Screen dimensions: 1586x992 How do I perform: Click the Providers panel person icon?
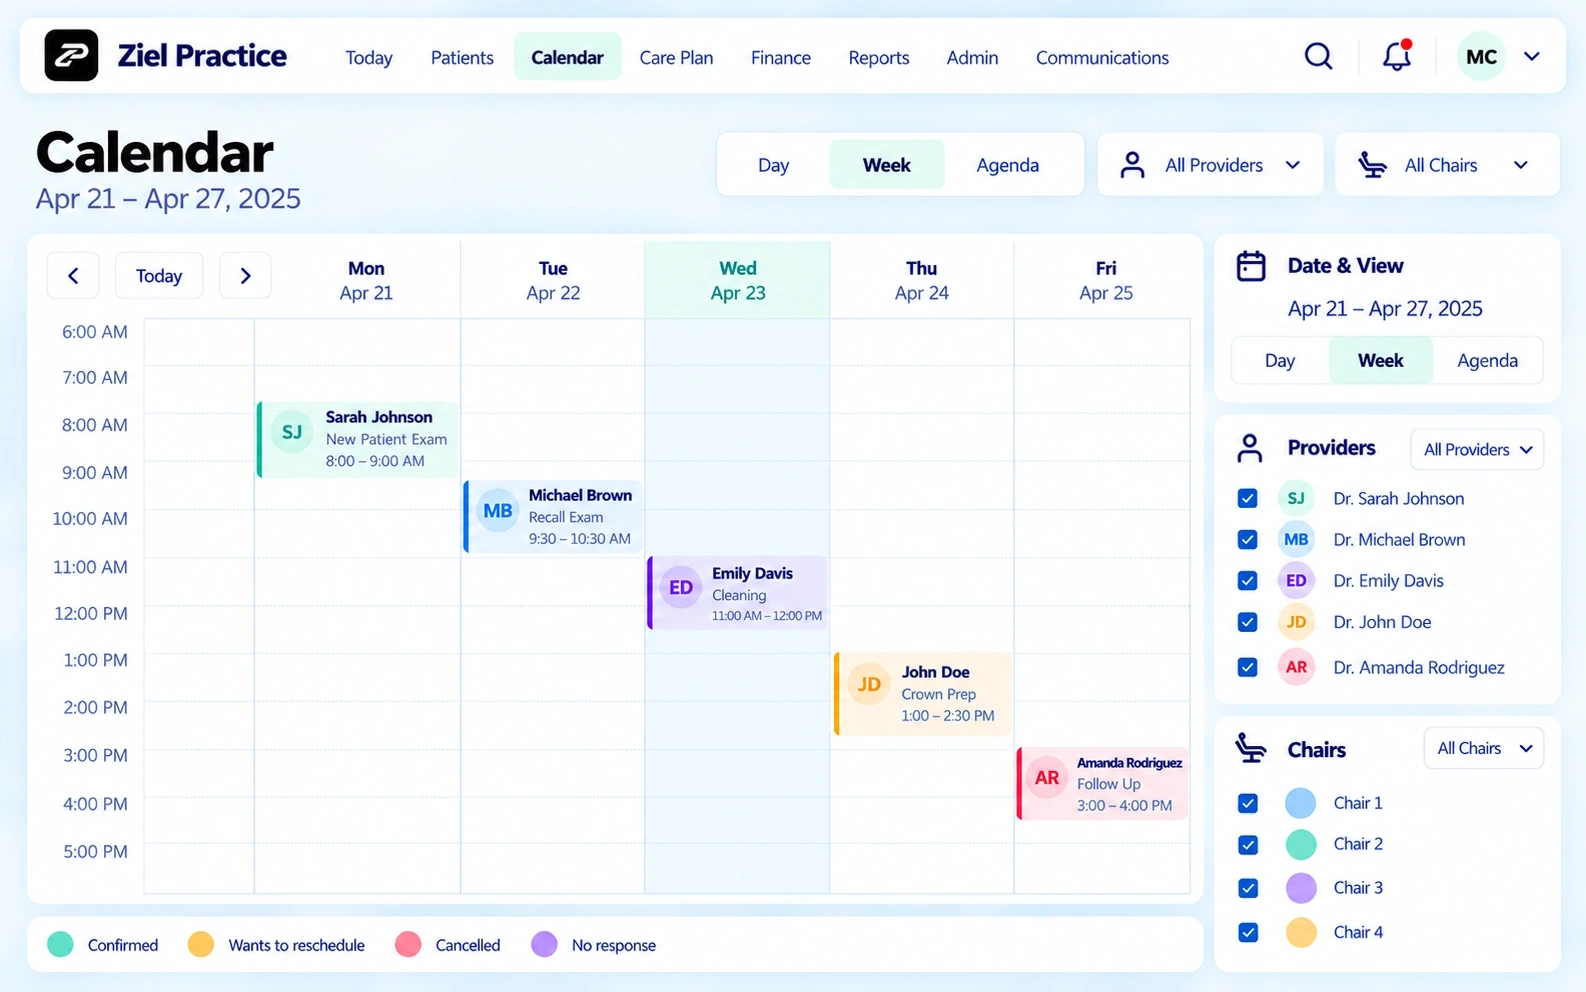pyautogui.click(x=1250, y=448)
